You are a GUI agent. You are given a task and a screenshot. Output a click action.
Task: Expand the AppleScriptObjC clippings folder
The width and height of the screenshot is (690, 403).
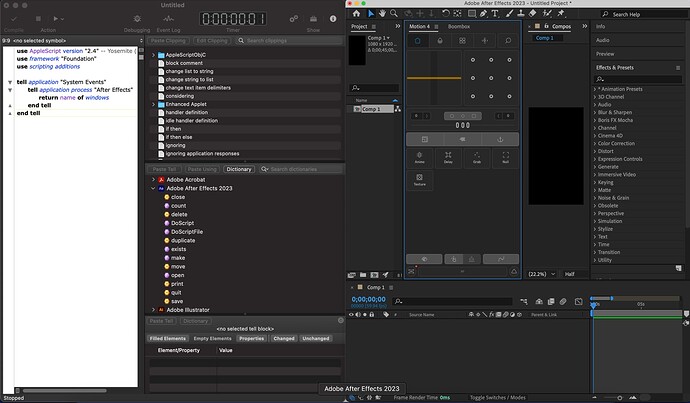click(x=153, y=55)
